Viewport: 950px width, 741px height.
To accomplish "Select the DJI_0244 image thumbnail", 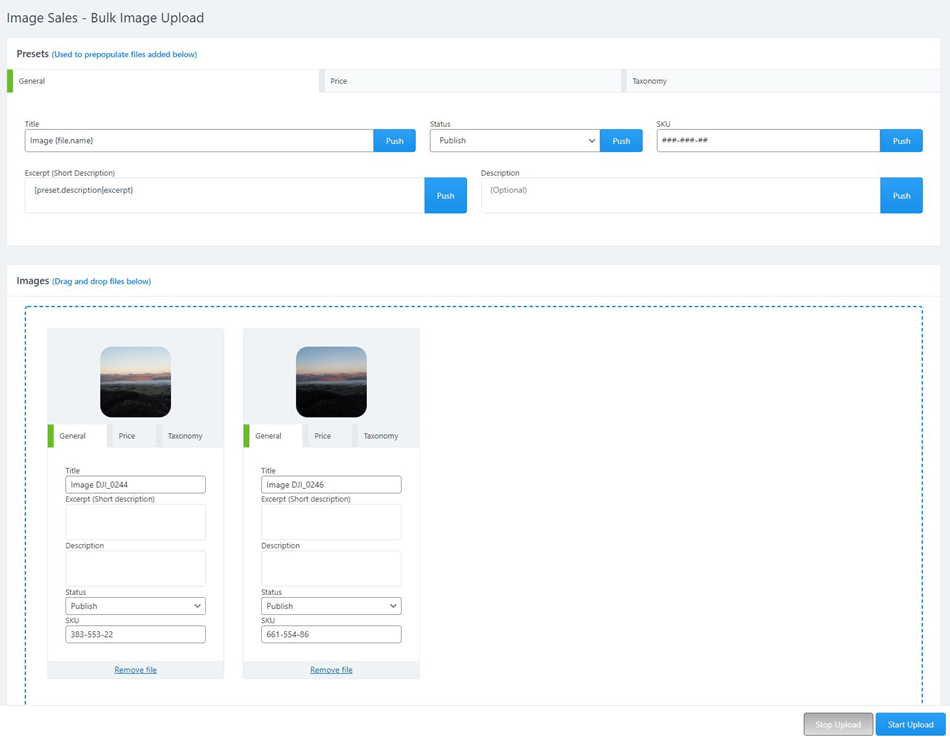I will point(135,382).
